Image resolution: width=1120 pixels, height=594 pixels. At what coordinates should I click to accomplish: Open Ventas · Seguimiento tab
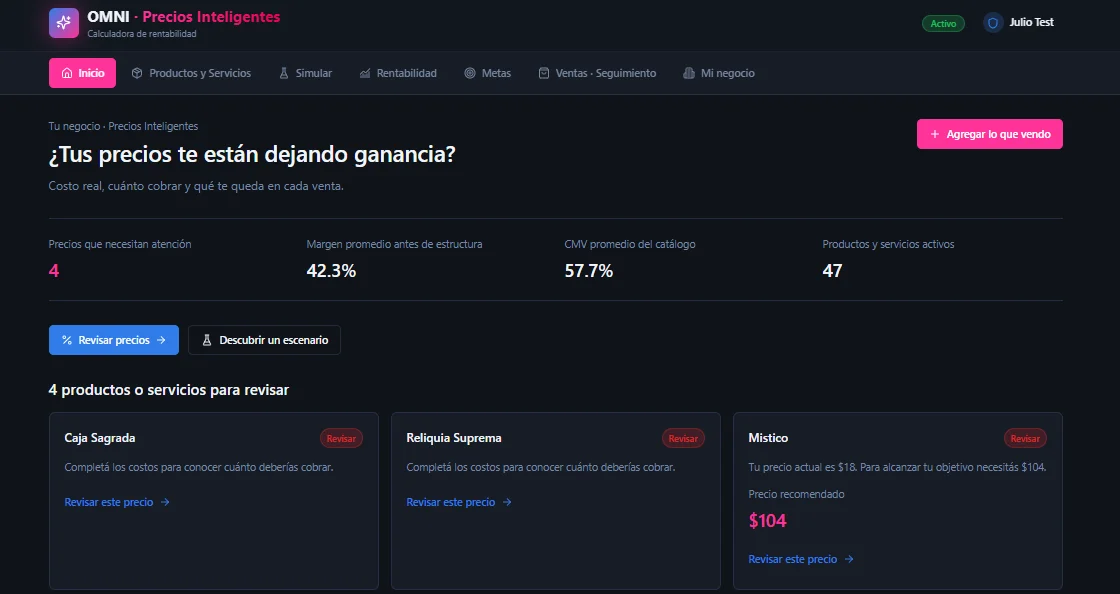pos(597,73)
